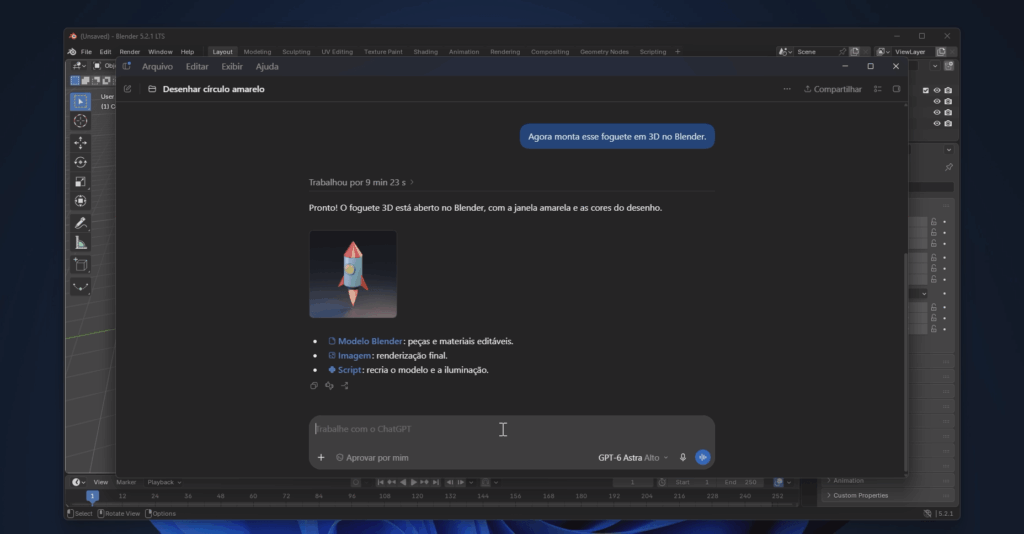Screen dimensions: 1024x534
Task: Click the frame 1 playhead marker
Action: [x=92, y=496]
